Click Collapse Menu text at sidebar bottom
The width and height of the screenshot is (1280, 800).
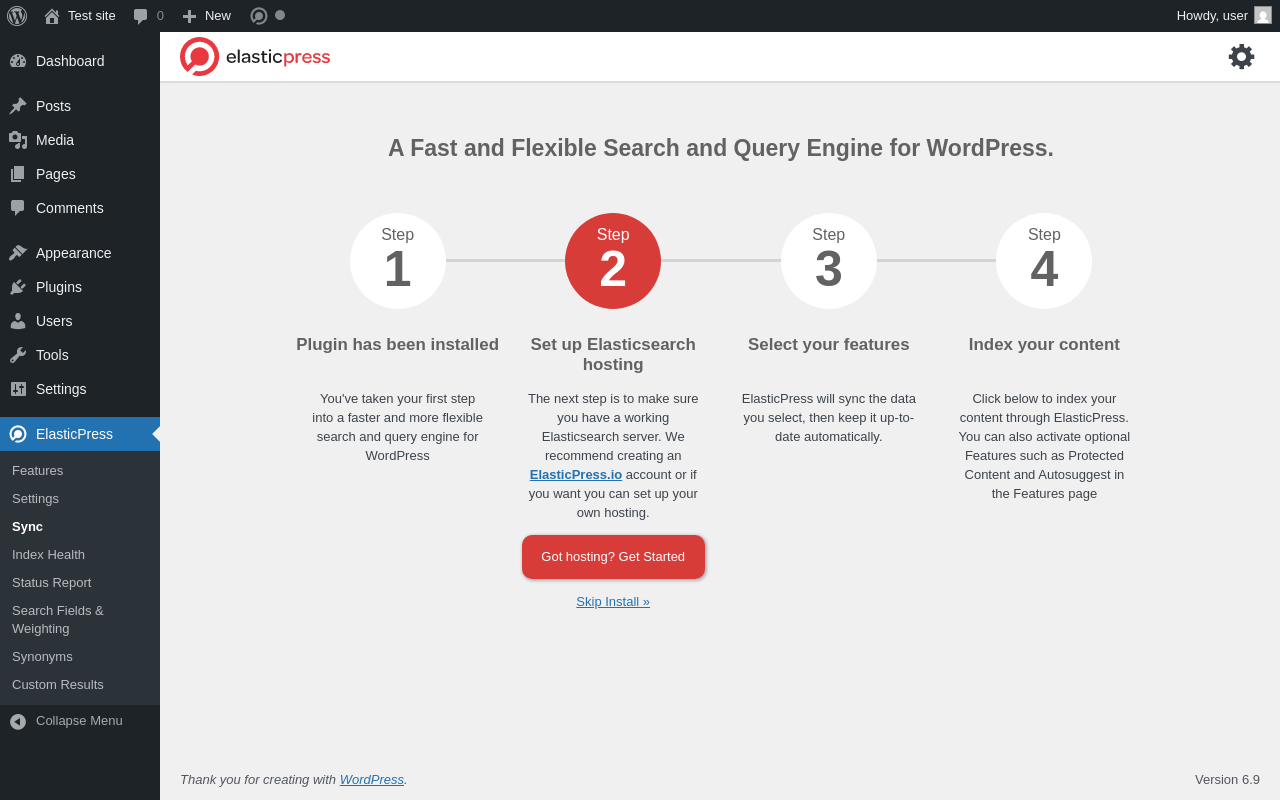coord(79,721)
